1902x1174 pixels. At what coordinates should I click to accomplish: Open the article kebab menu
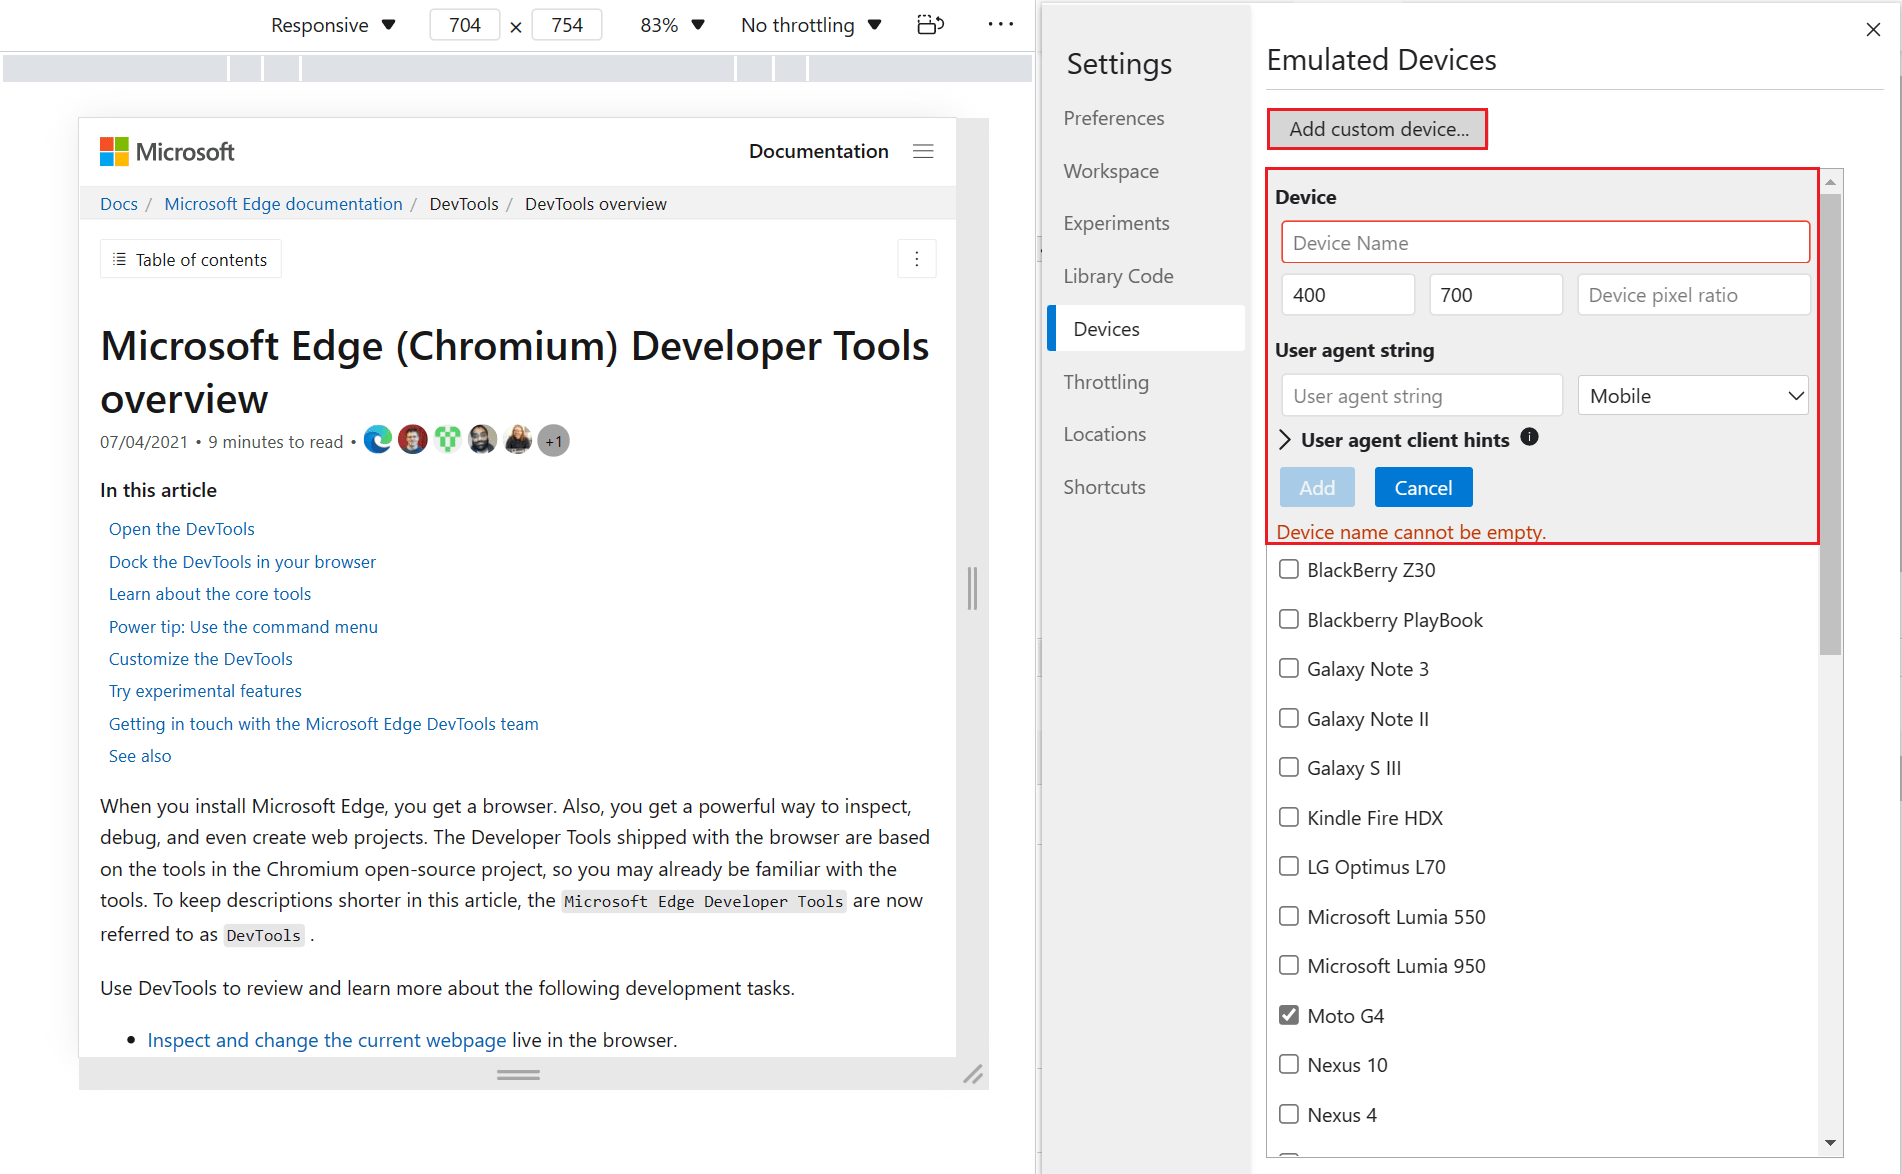tap(917, 258)
